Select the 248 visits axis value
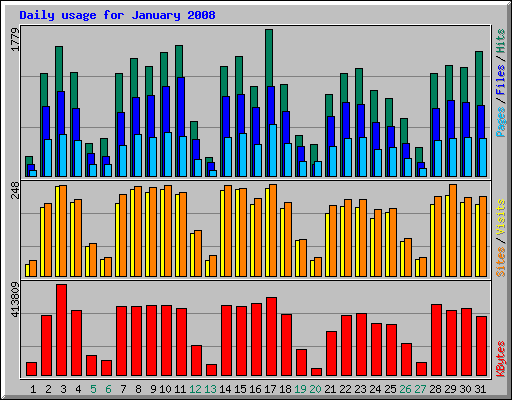The image size is (512, 400). pyautogui.click(x=15, y=190)
